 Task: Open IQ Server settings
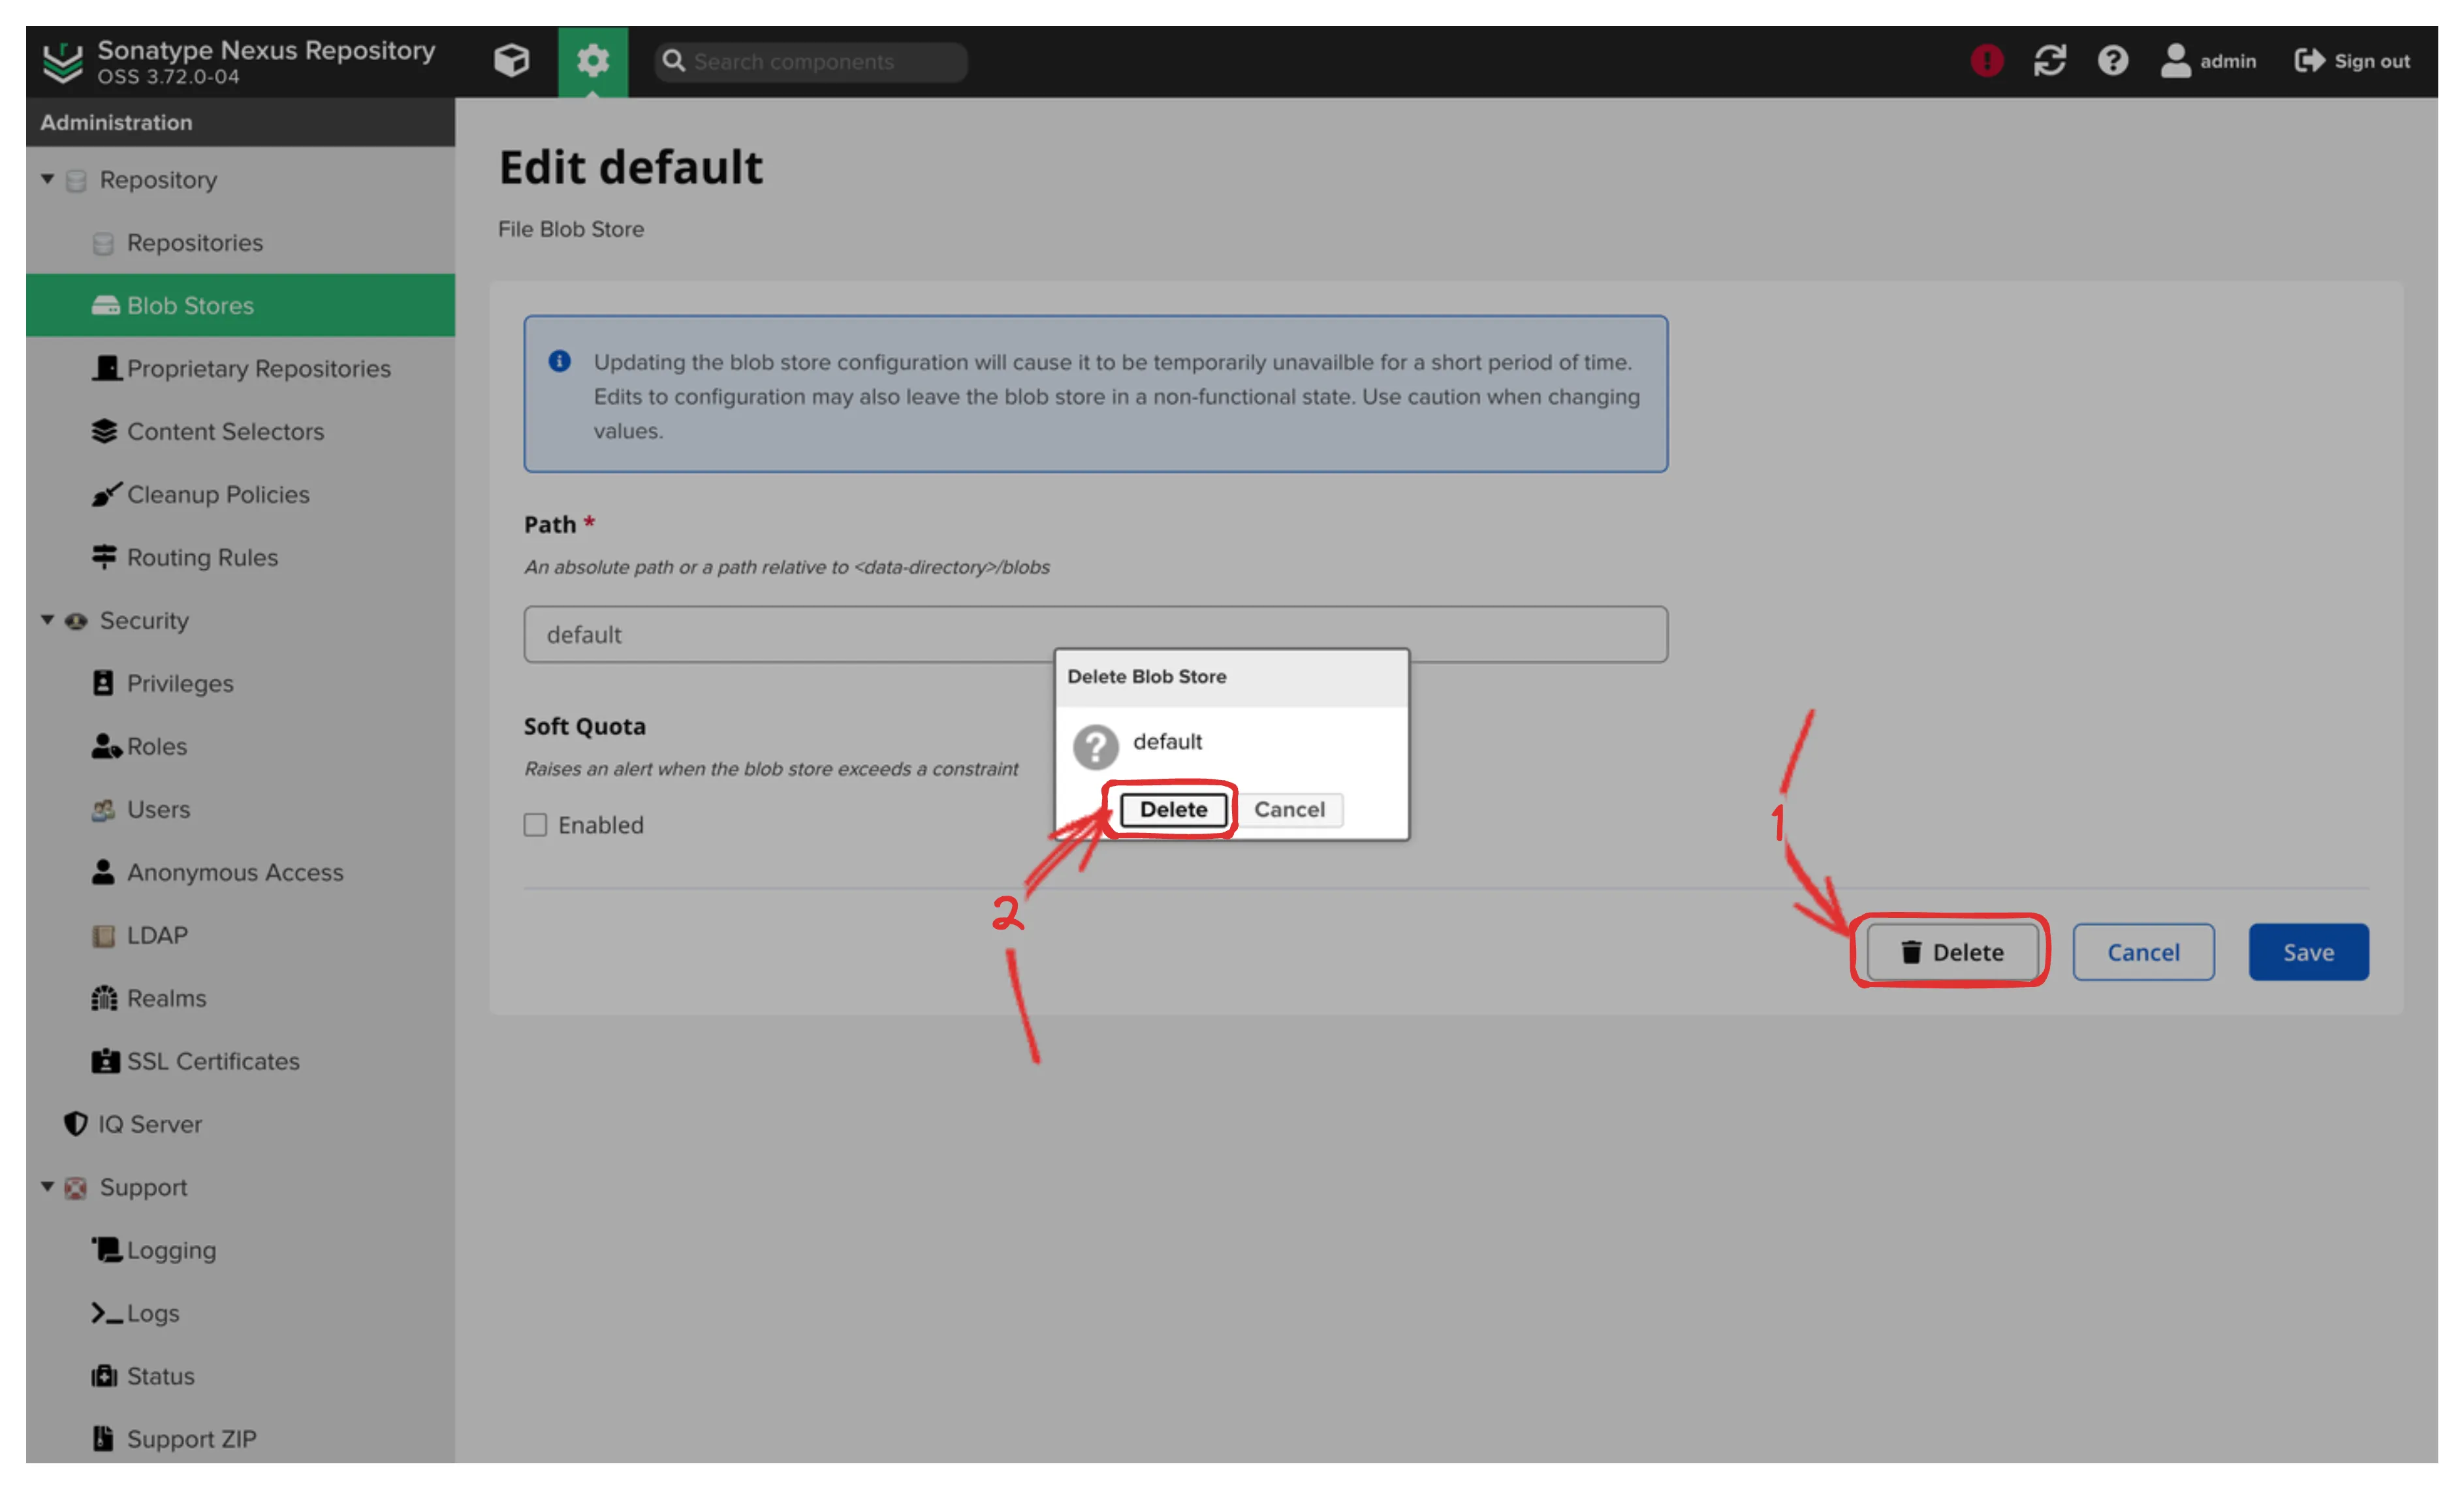150,1124
